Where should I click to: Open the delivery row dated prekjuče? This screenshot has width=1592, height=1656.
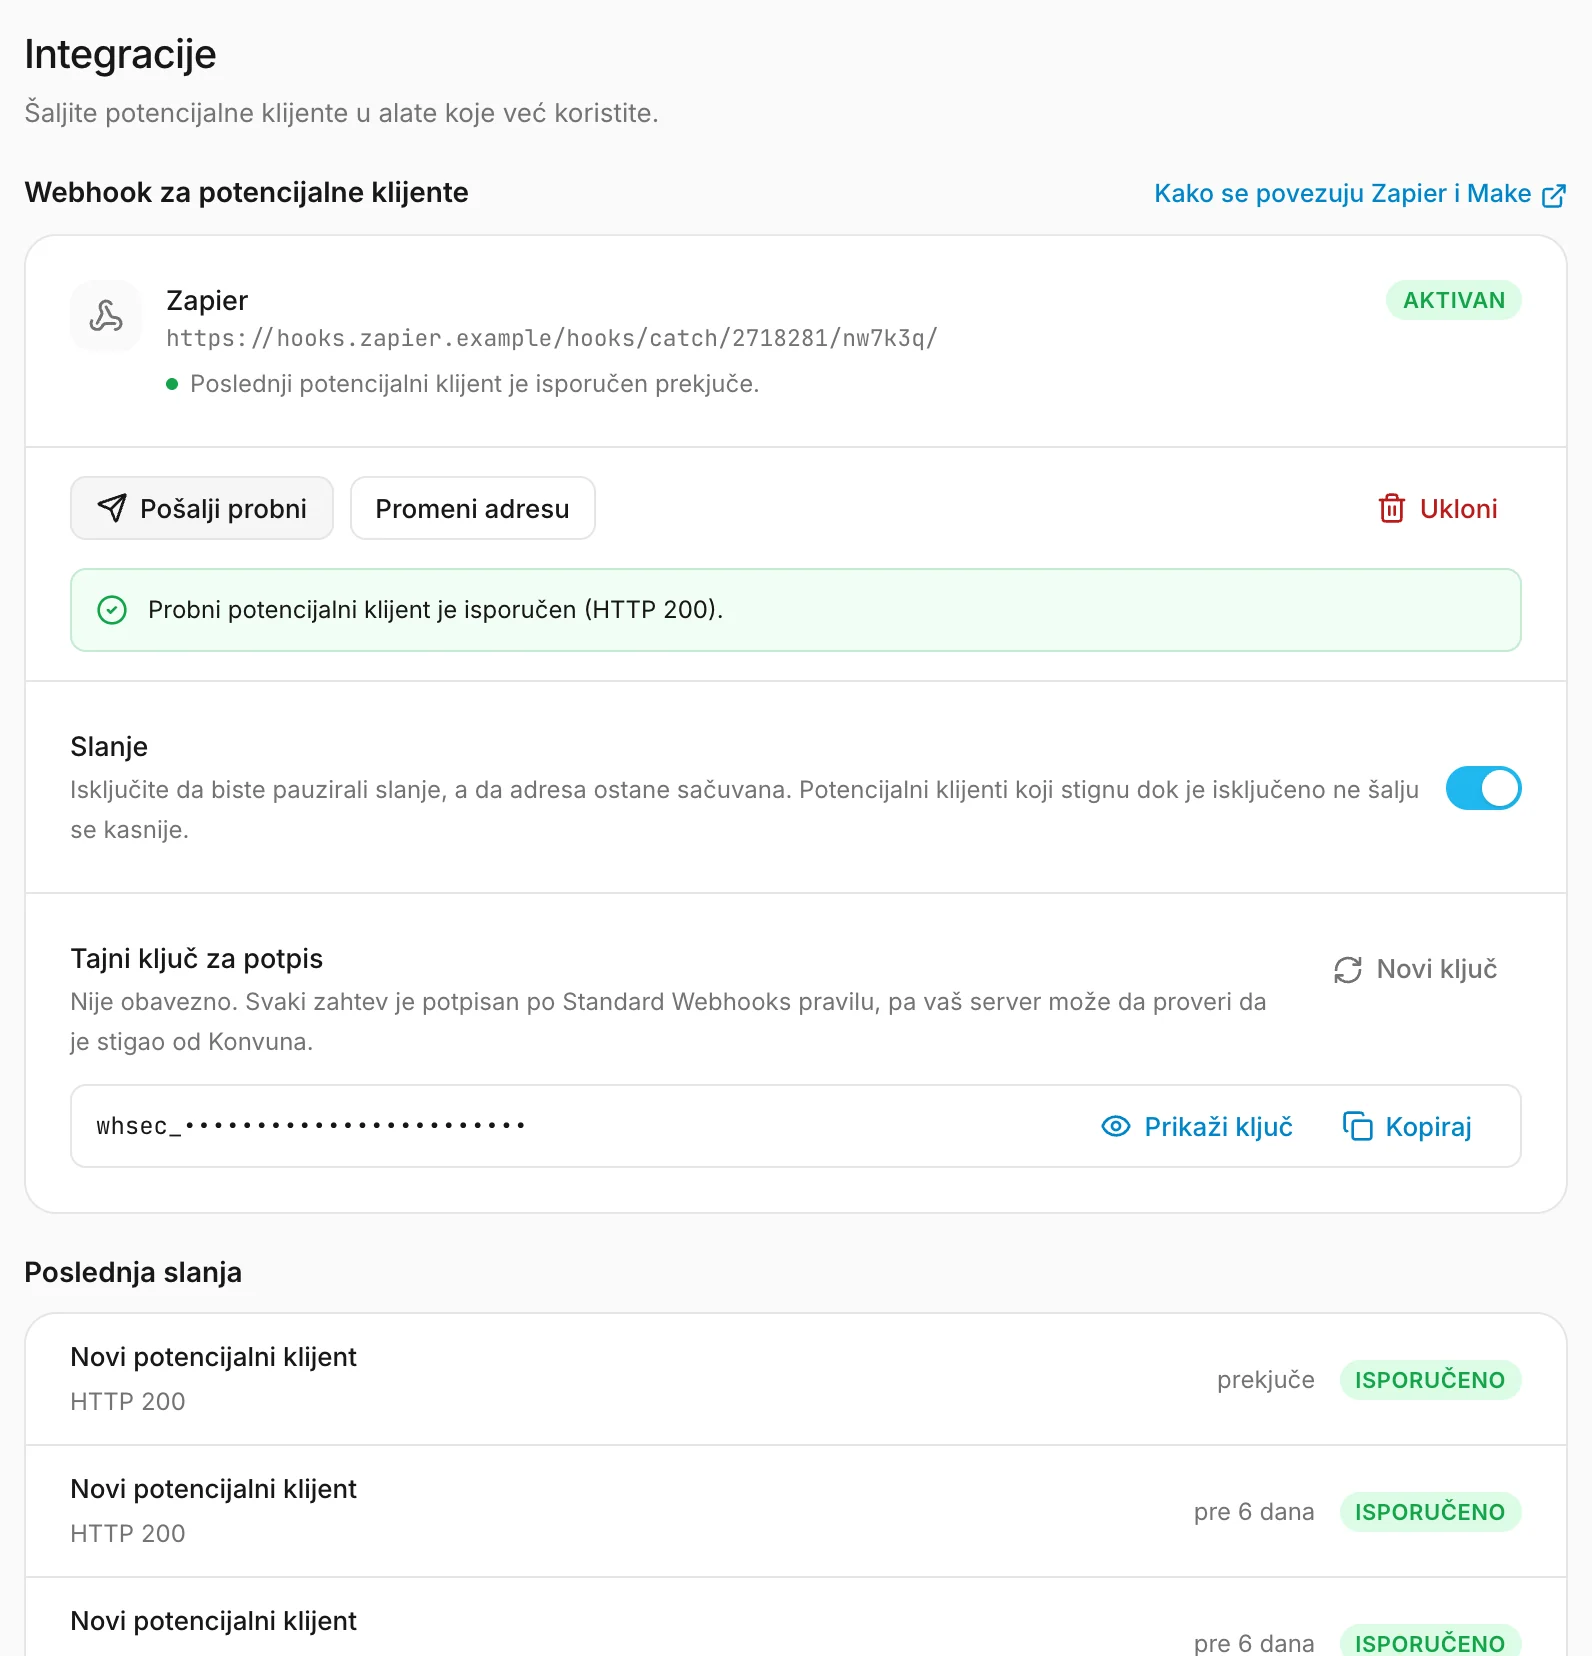(x=796, y=1379)
